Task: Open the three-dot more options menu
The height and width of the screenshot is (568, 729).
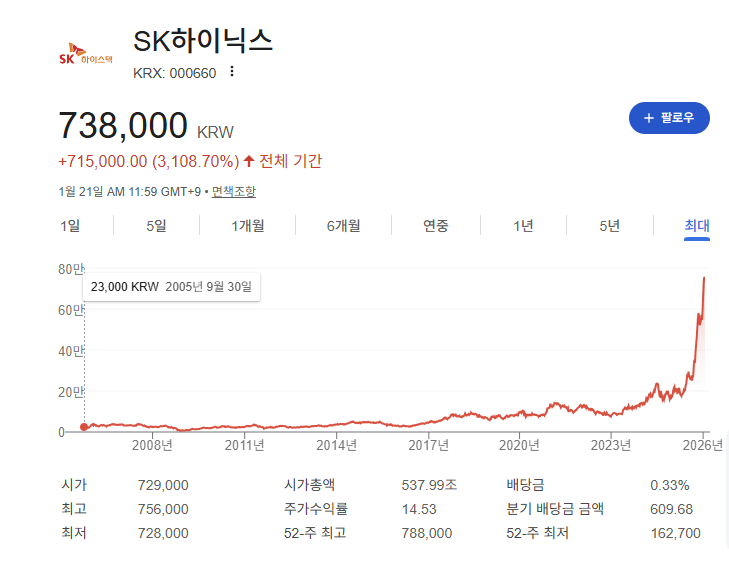Action: tap(232, 72)
